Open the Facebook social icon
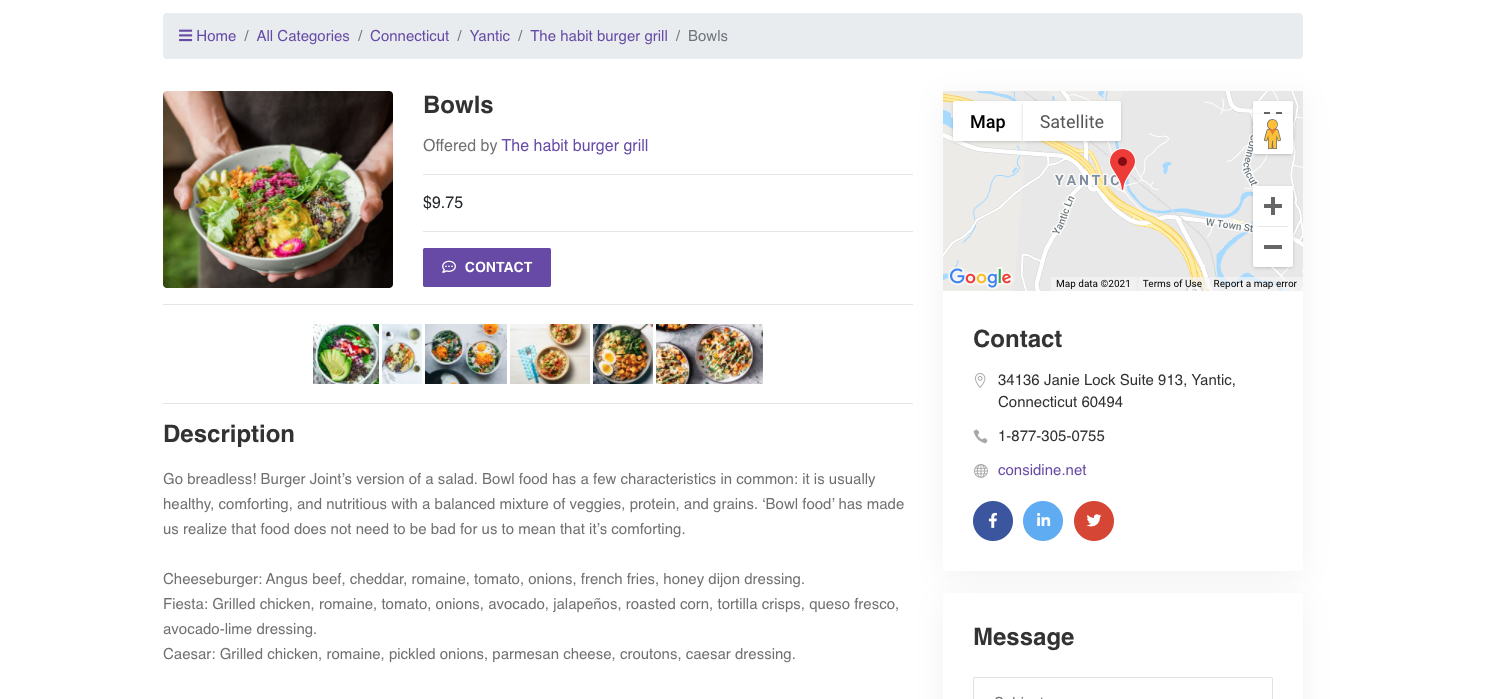 coord(993,521)
